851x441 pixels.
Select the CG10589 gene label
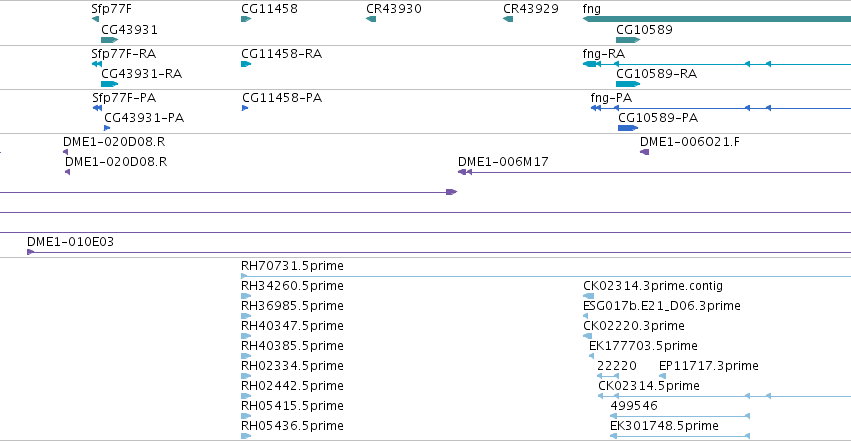pos(644,30)
